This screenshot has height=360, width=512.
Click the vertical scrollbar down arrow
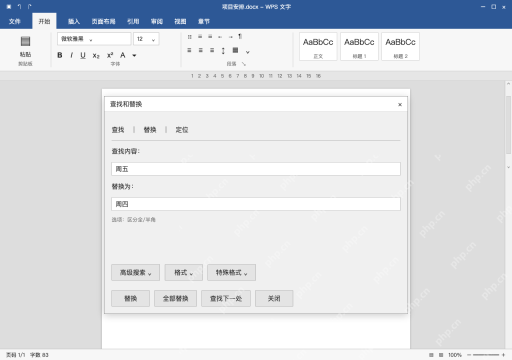click(508, 167)
